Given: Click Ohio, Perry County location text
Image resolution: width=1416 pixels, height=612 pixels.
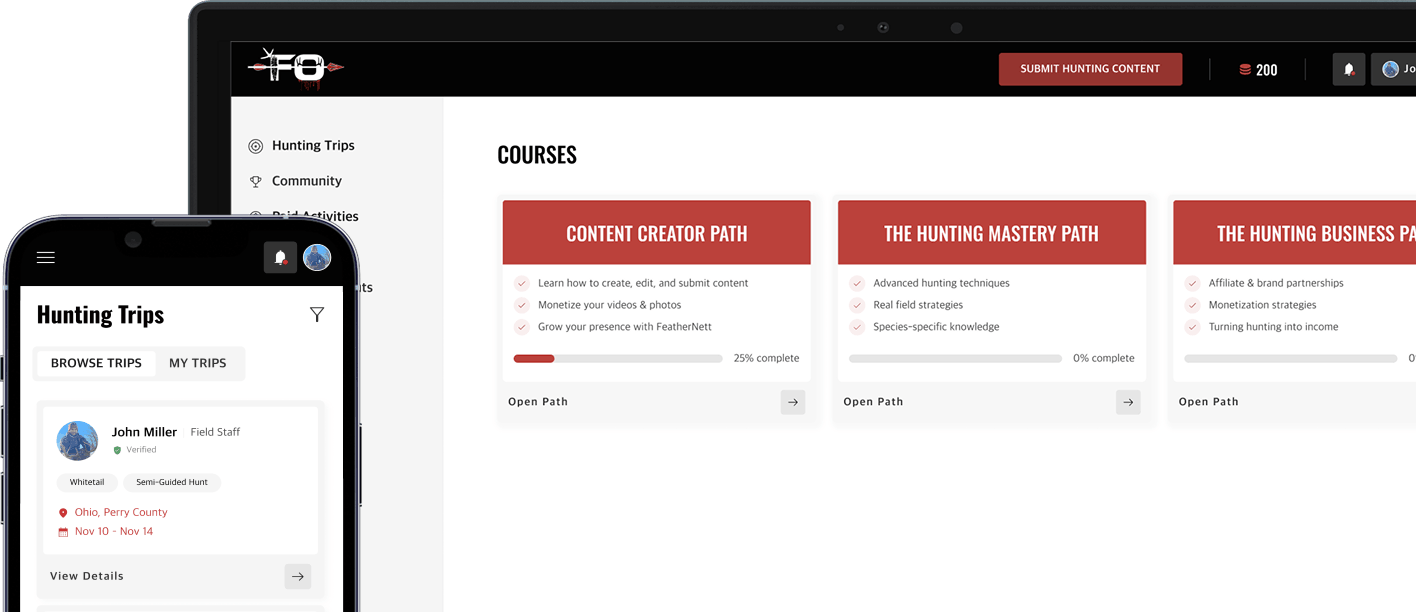Looking at the screenshot, I should pyautogui.click(x=121, y=512).
